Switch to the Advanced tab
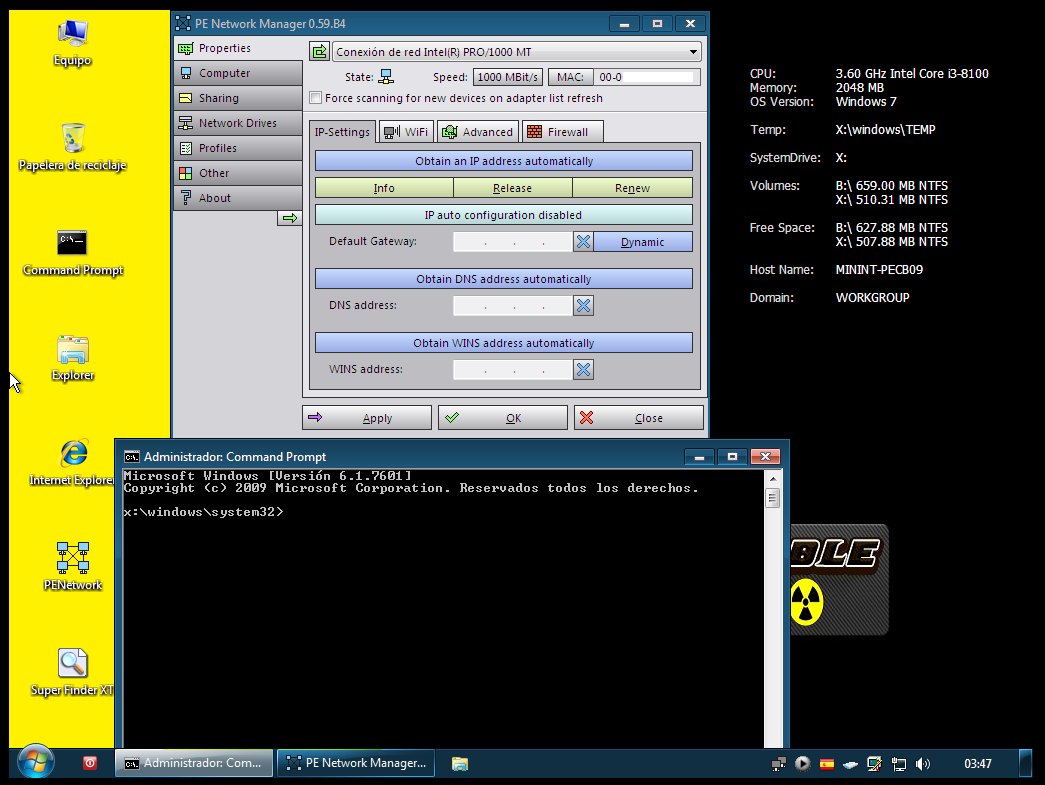Viewport: 1045px width, 785px height. tap(478, 132)
